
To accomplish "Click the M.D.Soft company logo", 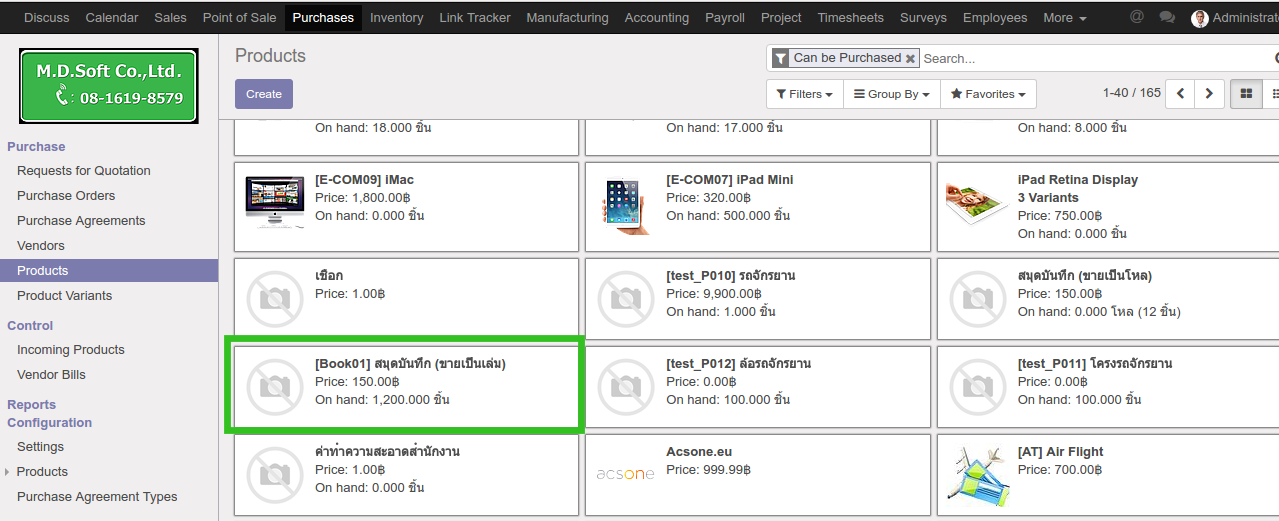I will pos(109,85).
